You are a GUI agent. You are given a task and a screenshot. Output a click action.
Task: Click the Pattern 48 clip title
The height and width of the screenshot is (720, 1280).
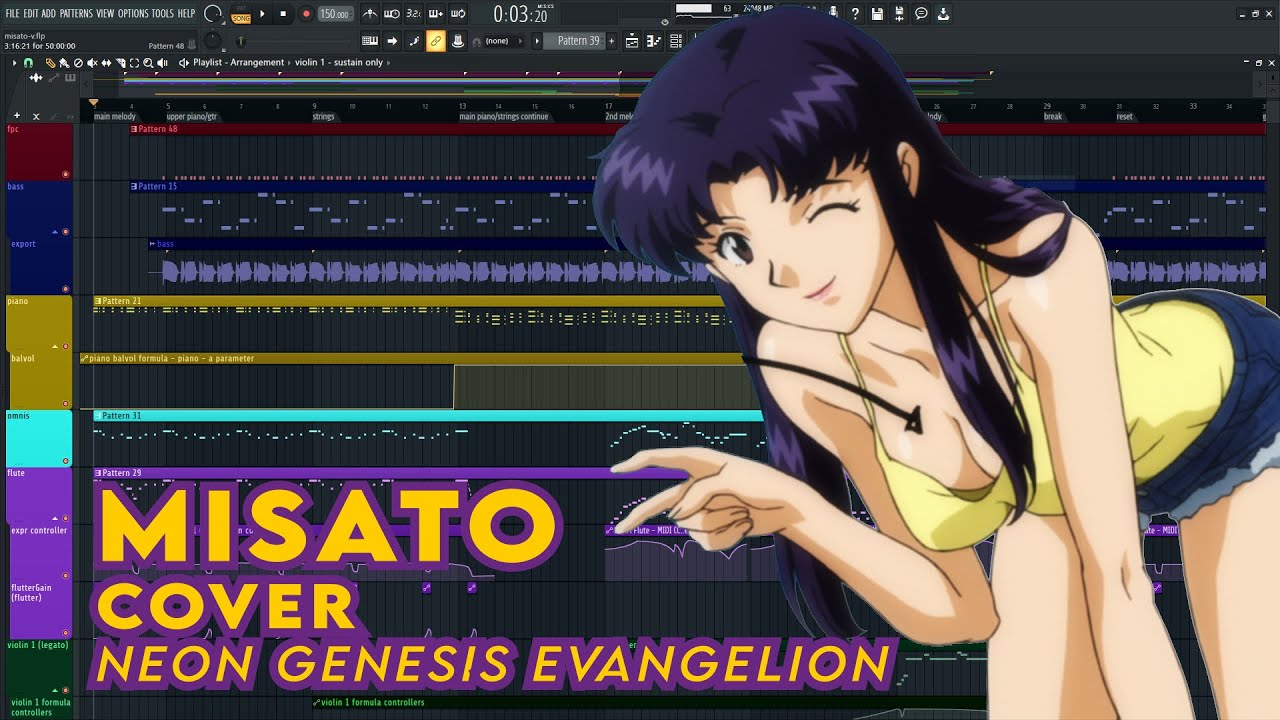coord(157,129)
